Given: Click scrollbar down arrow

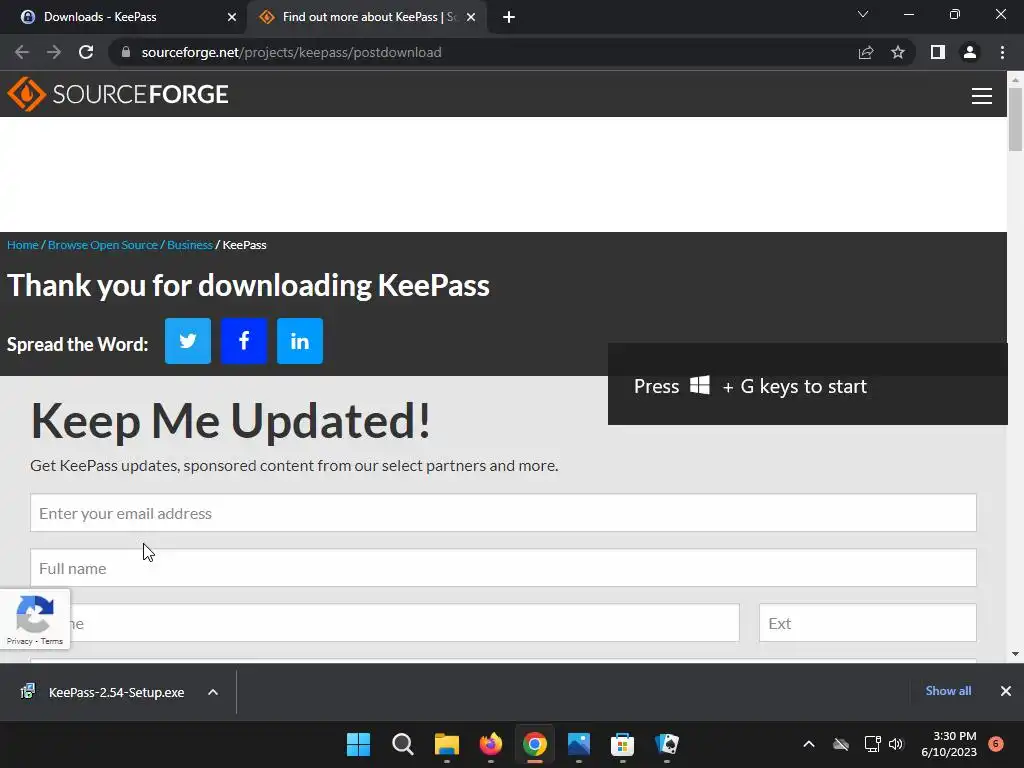Looking at the screenshot, I should [1015, 654].
